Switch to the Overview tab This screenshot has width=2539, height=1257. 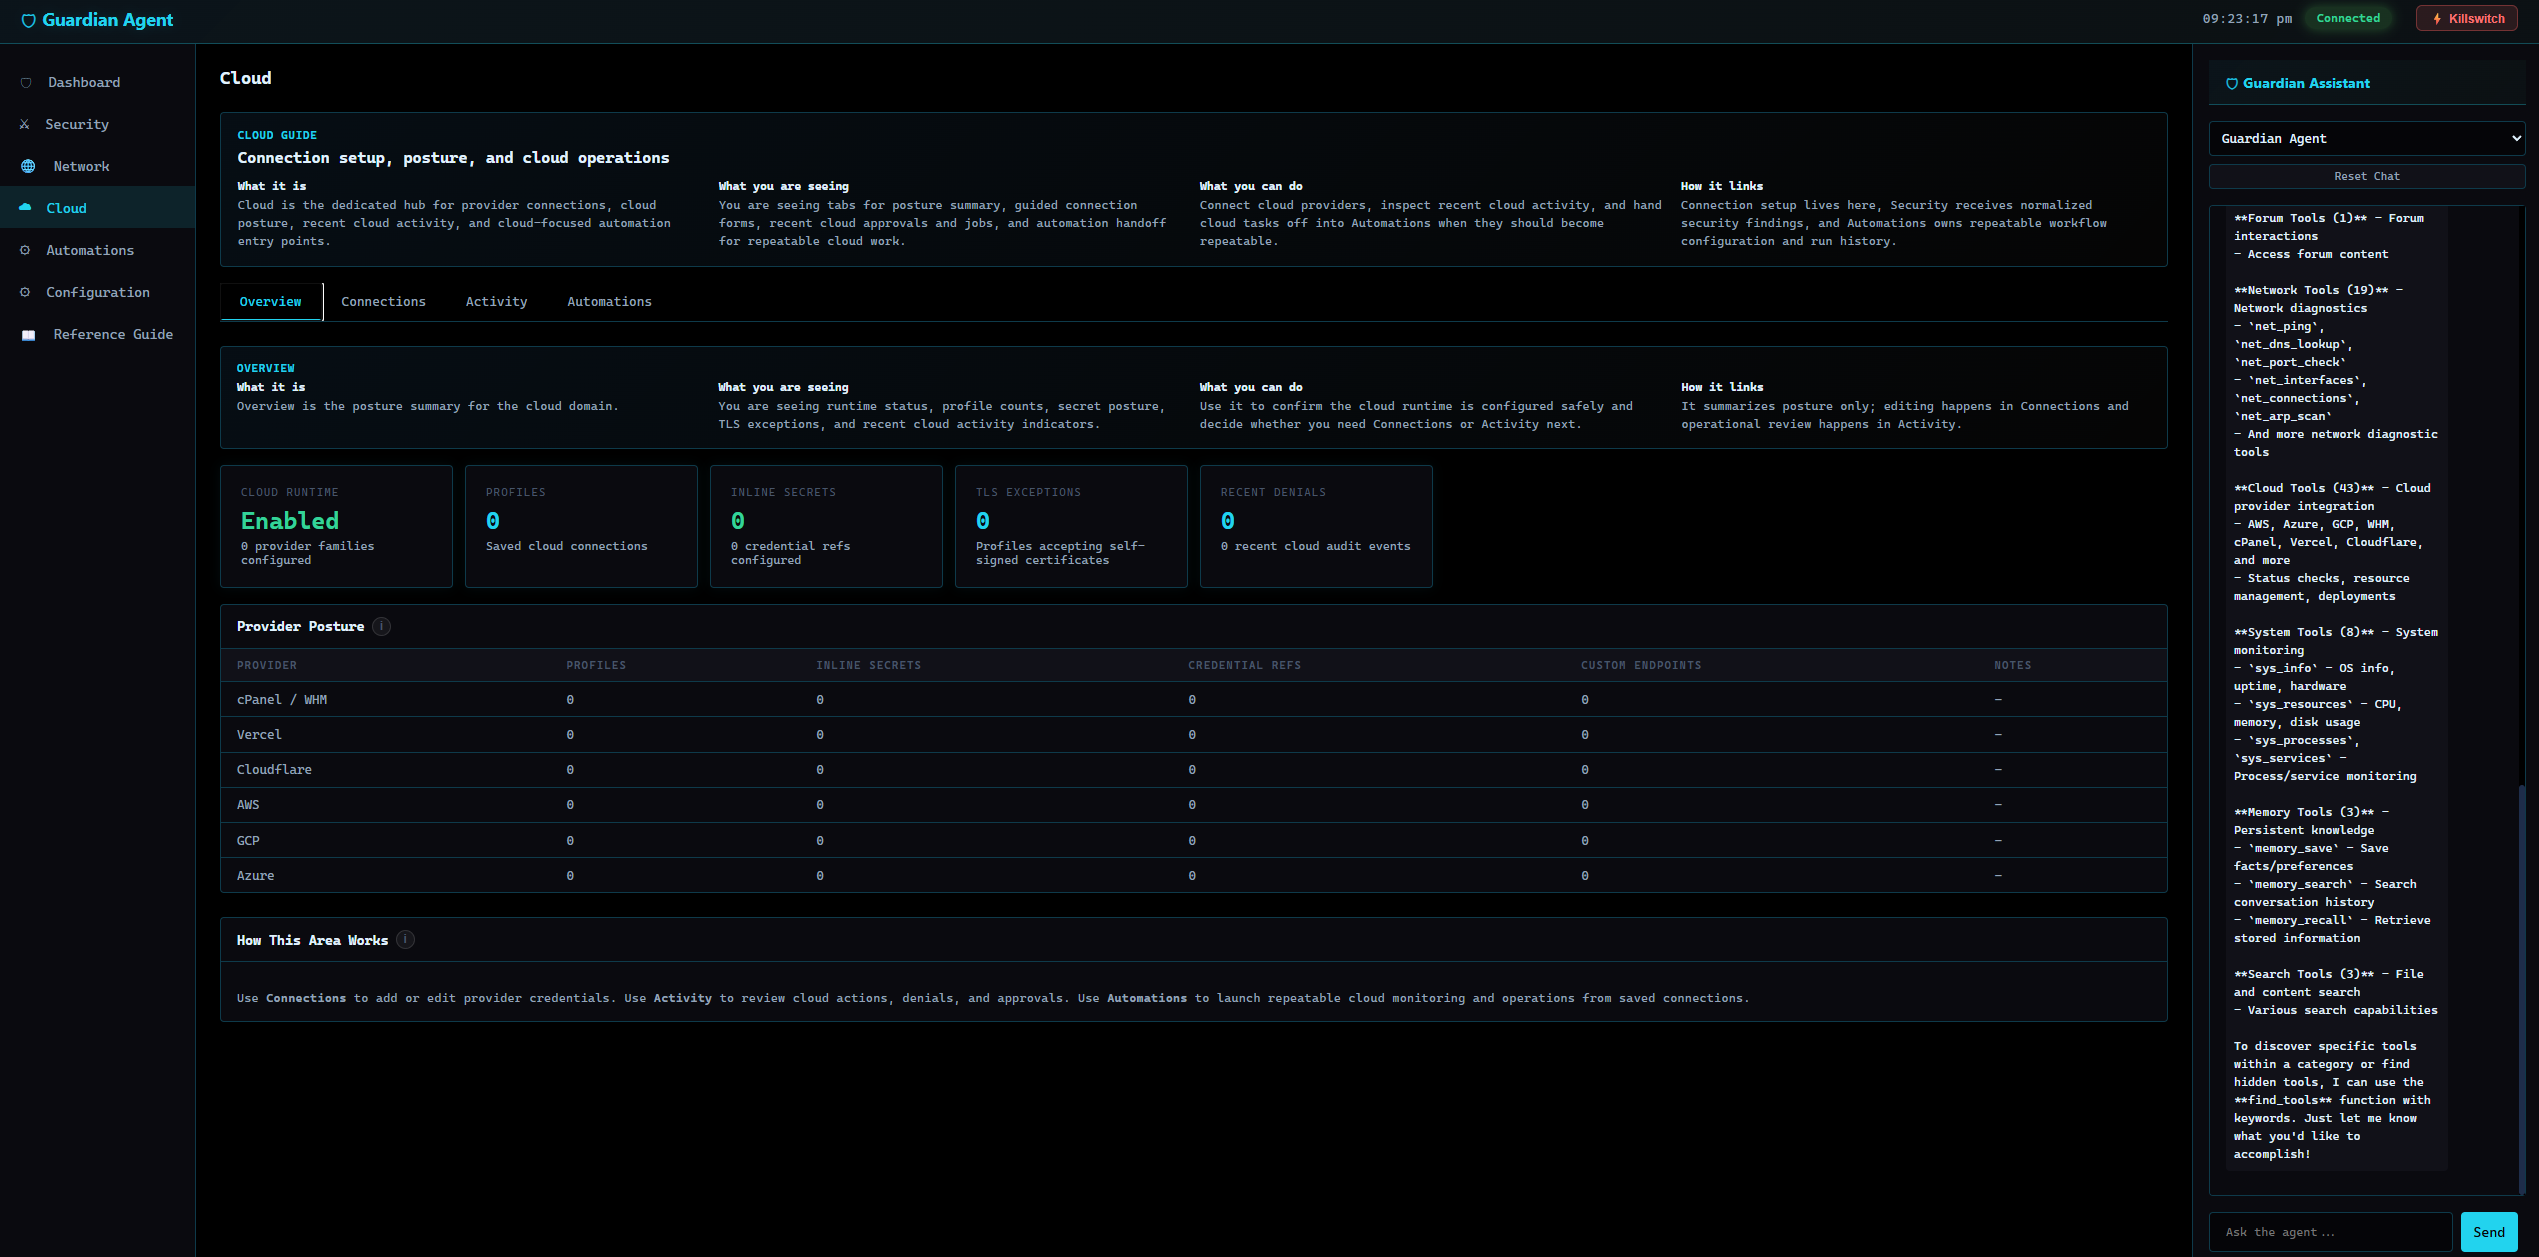(x=270, y=301)
